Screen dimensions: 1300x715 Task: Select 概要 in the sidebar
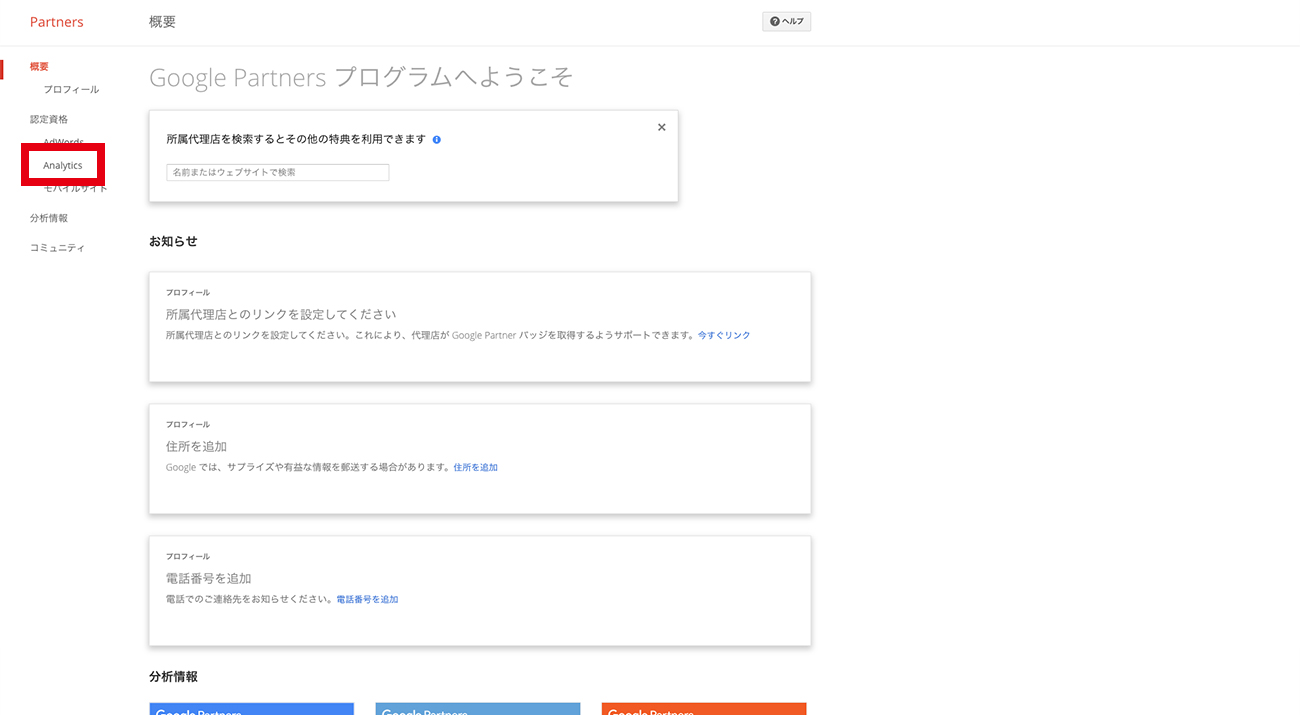pyautogui.click(x=39, y=67)
